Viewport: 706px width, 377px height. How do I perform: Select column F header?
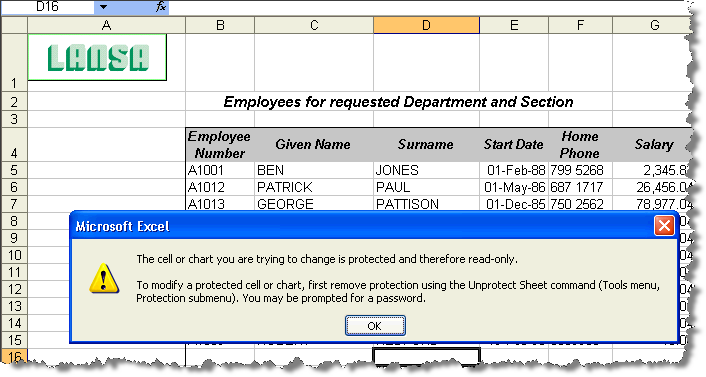580,25
